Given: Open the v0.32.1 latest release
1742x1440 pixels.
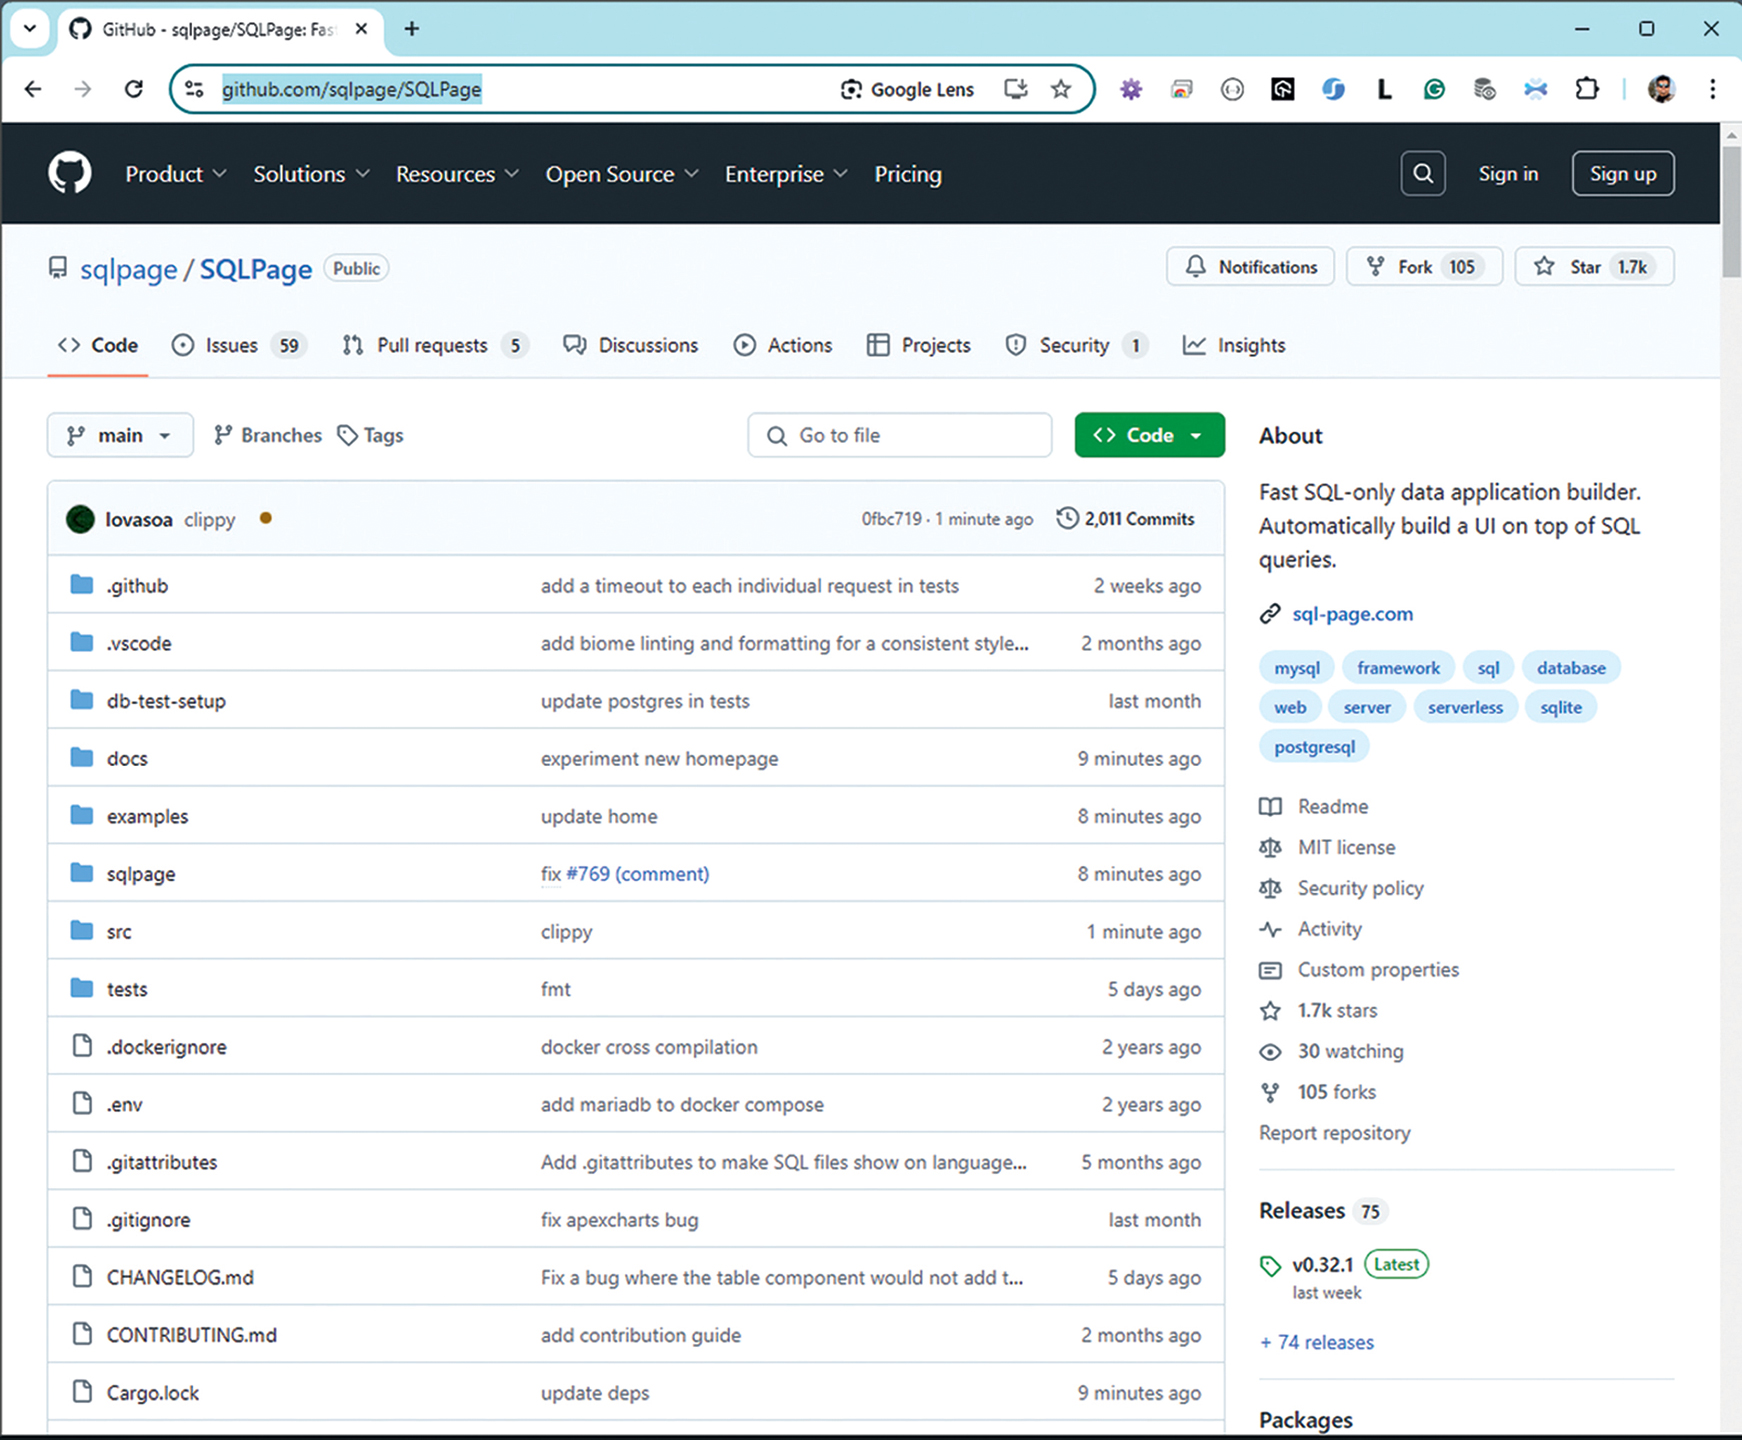Looking at the screenshot, I should [1322, 1265].
